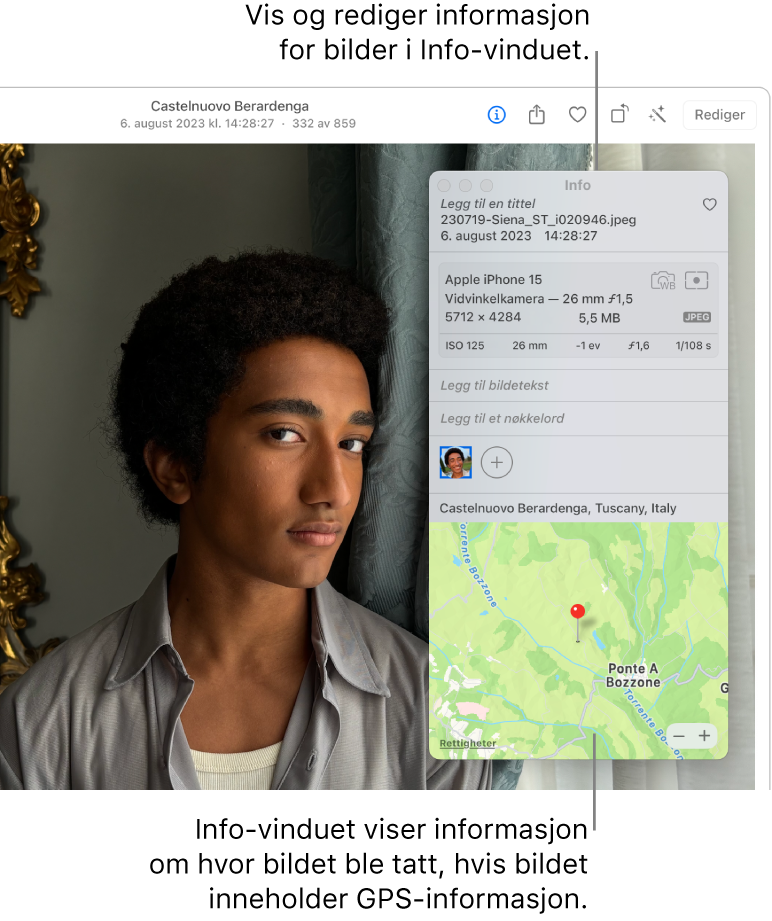Mark photo as favorite in toolbar
The height and width of the screenshot is (921, 772).
(578, 115)
